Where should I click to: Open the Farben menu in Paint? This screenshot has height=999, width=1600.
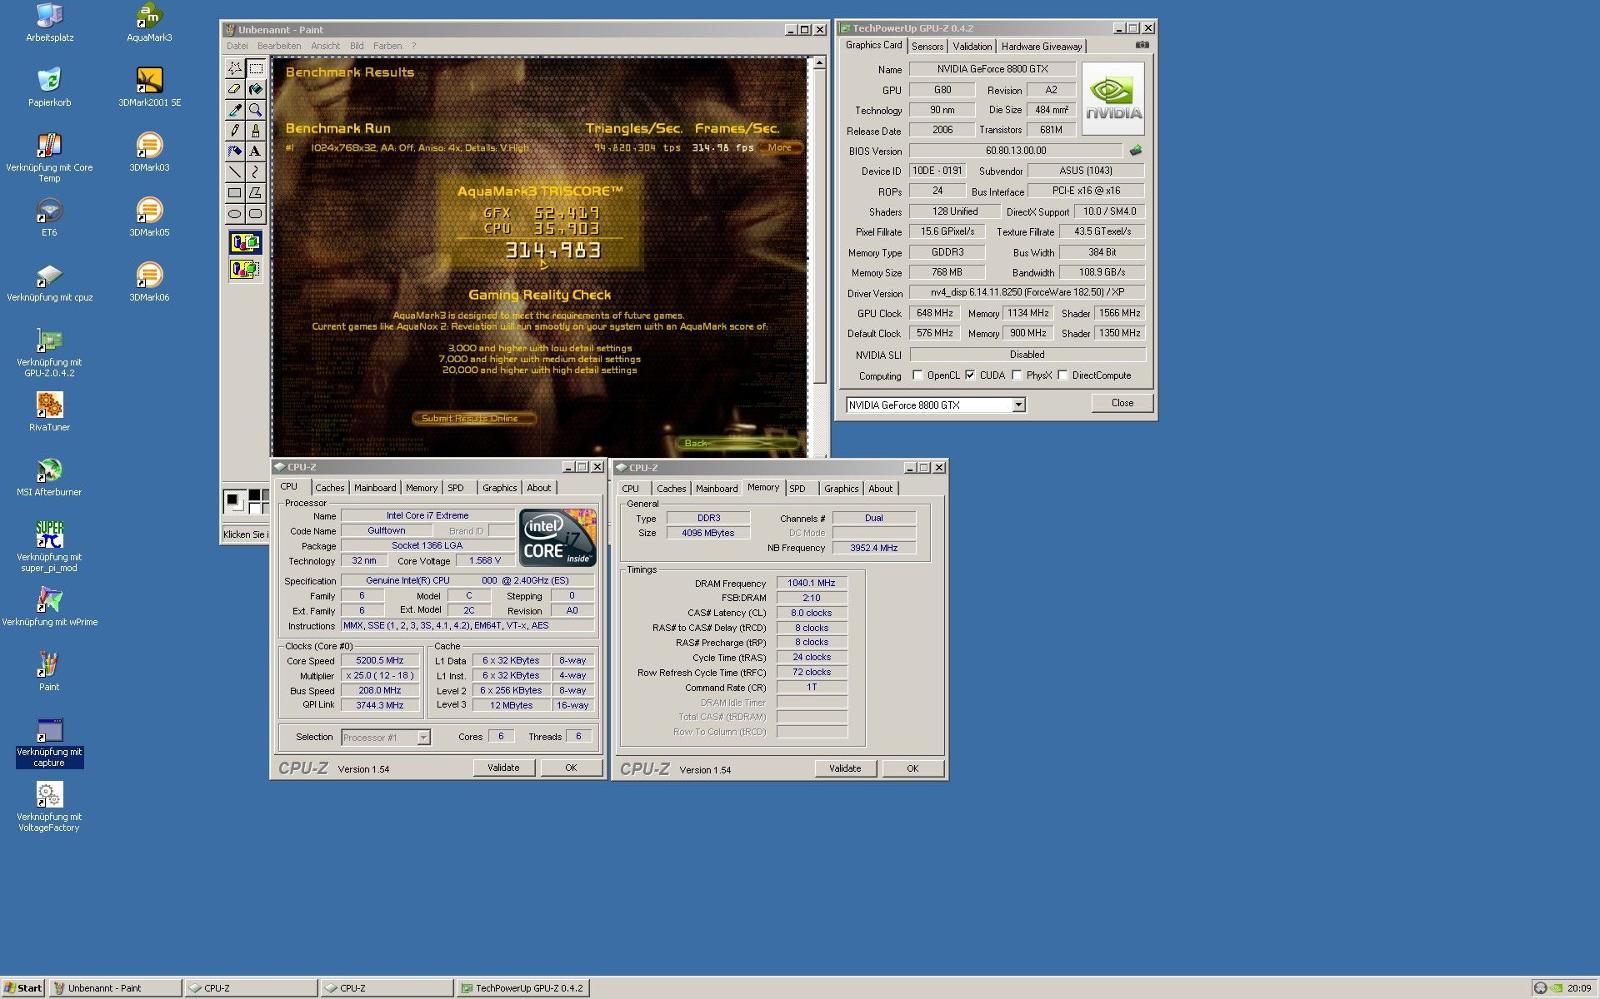(x=387, y=46)
